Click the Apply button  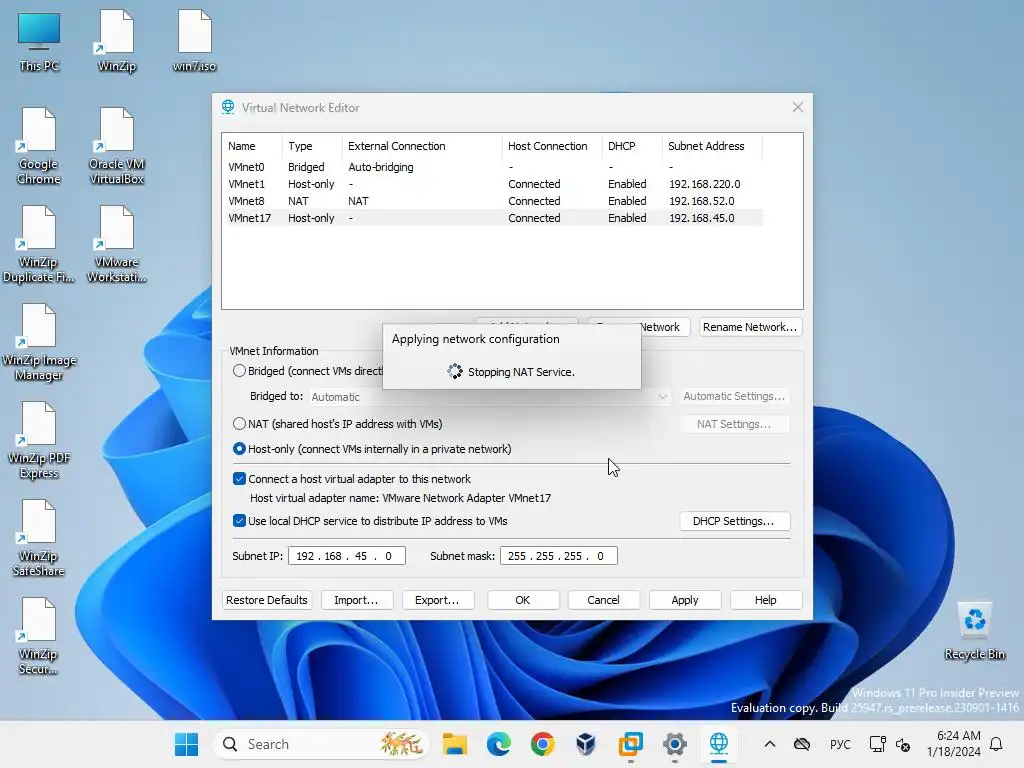(685, 600)
